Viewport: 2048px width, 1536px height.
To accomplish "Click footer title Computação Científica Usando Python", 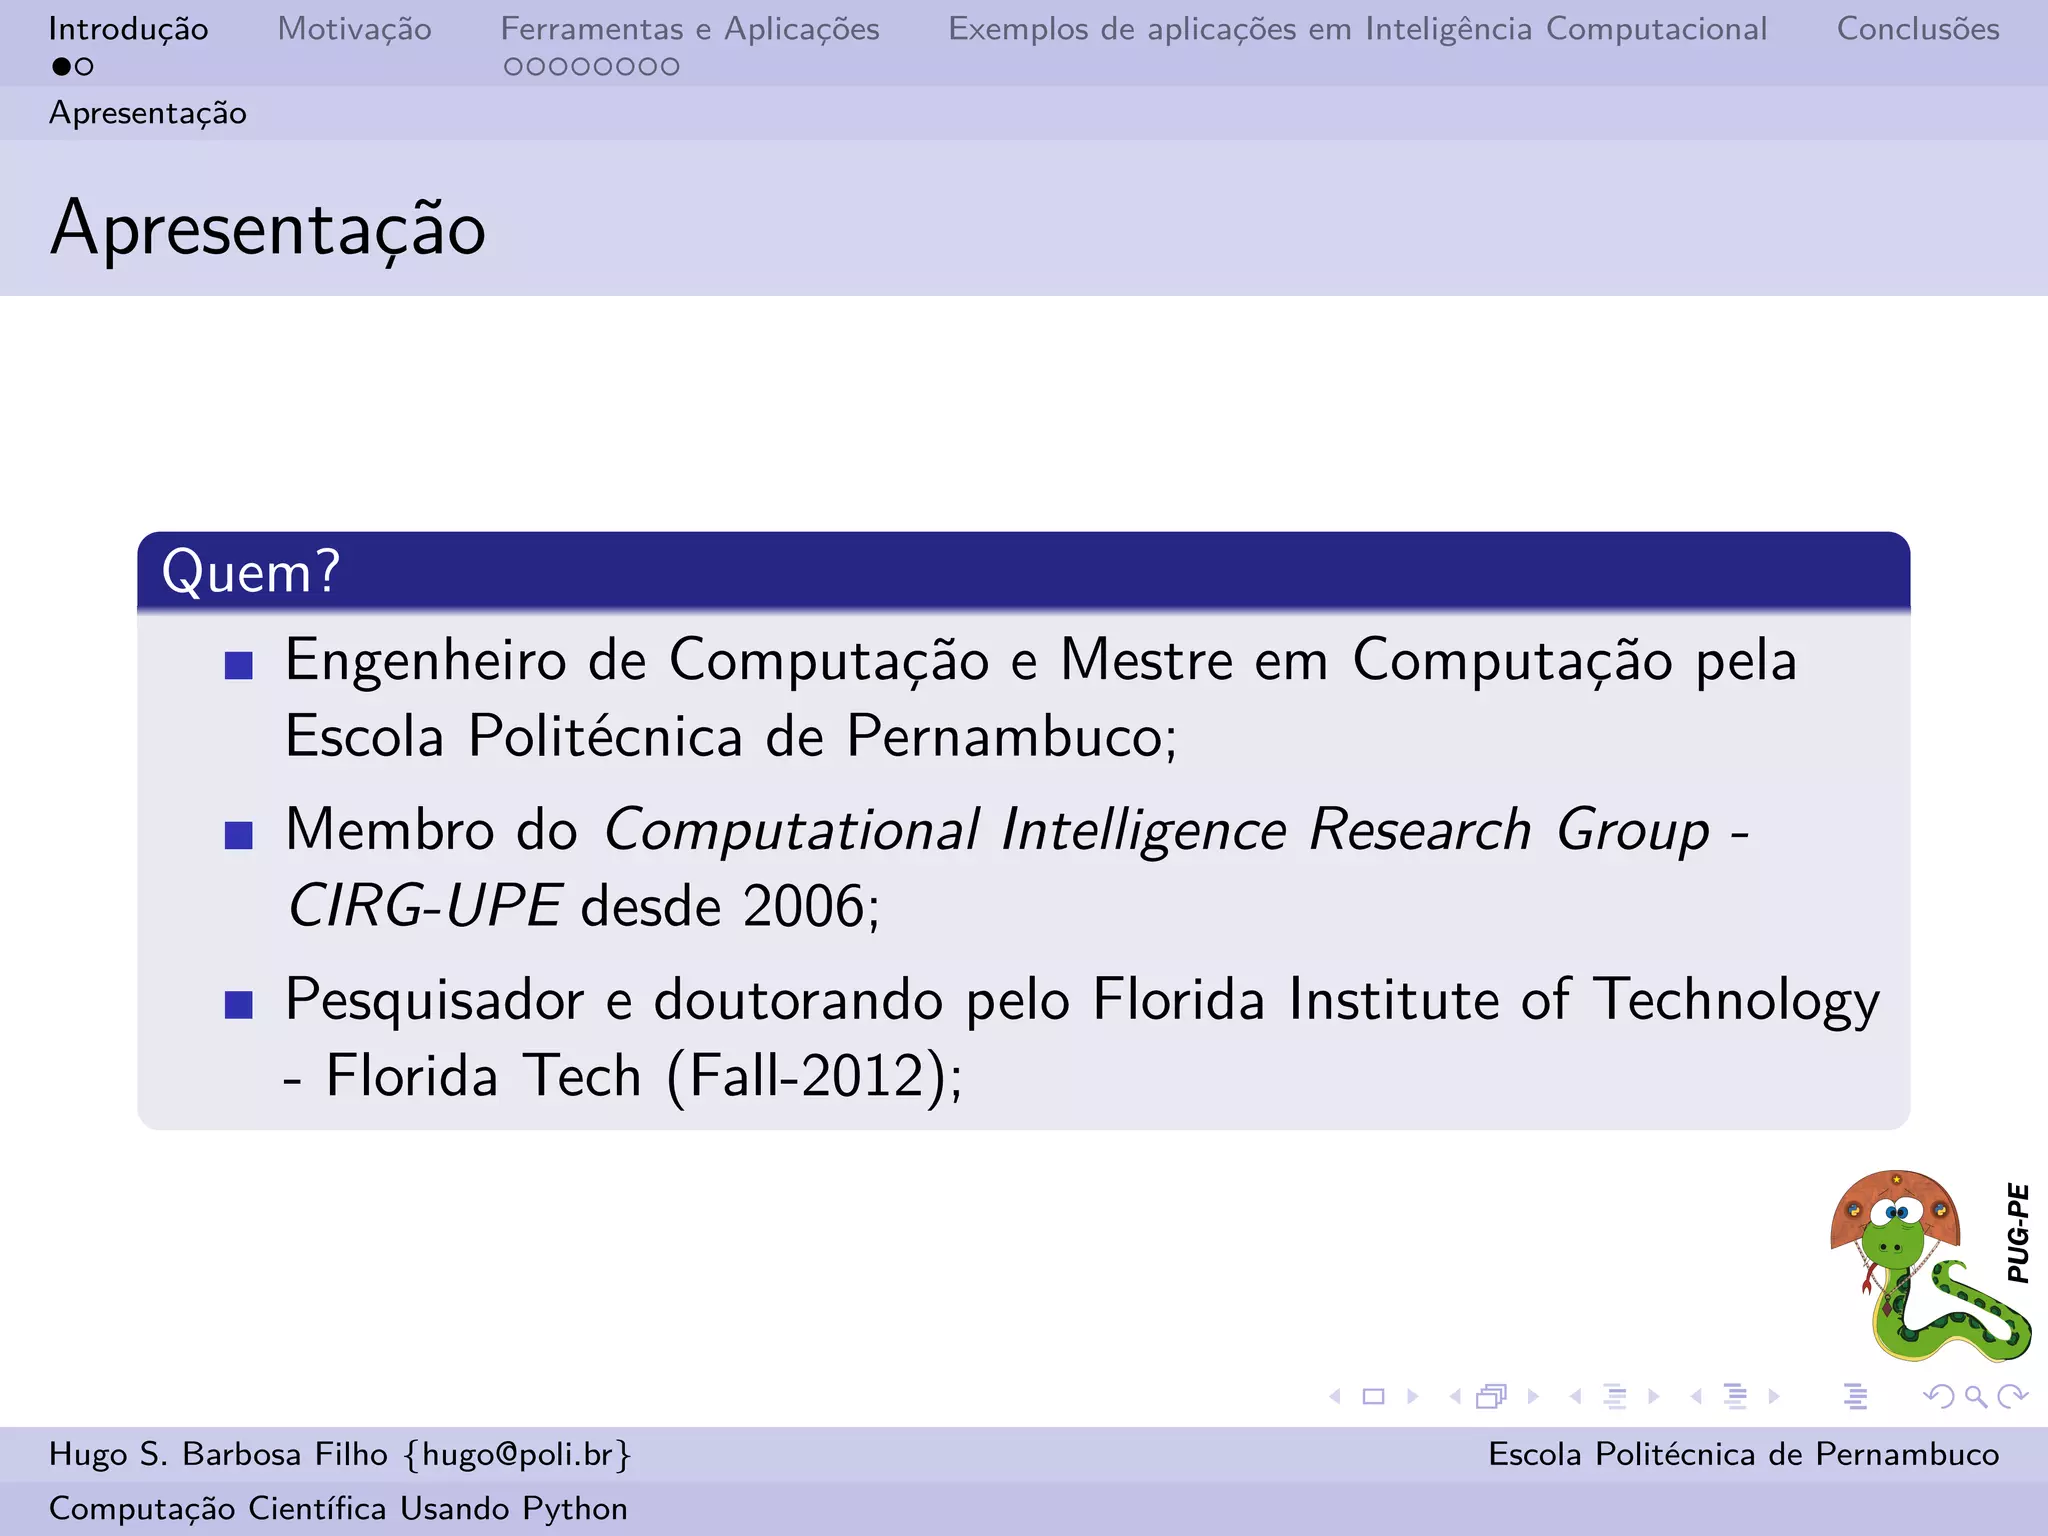I will click(x=338, y=1508).
